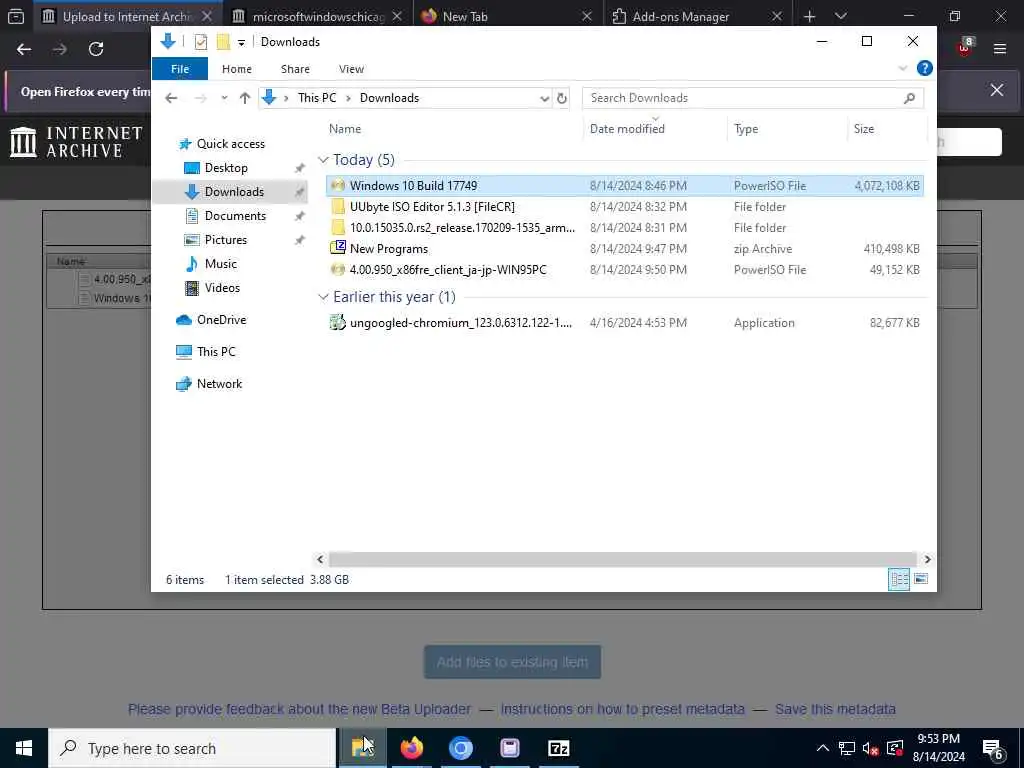Click This PC in the address breadcrumb
1024x768 pixels.
tap(317, 98)
